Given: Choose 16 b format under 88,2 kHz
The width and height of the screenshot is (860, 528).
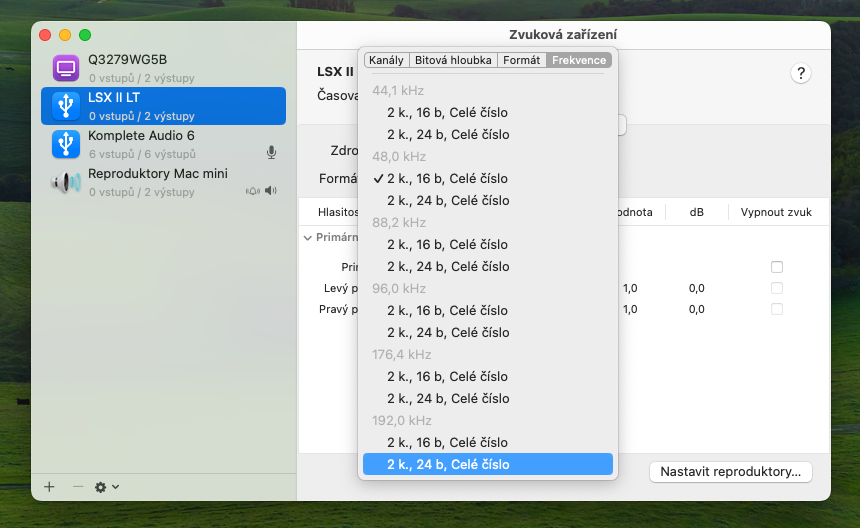Looking at the screenshot, I should (488, 244).
